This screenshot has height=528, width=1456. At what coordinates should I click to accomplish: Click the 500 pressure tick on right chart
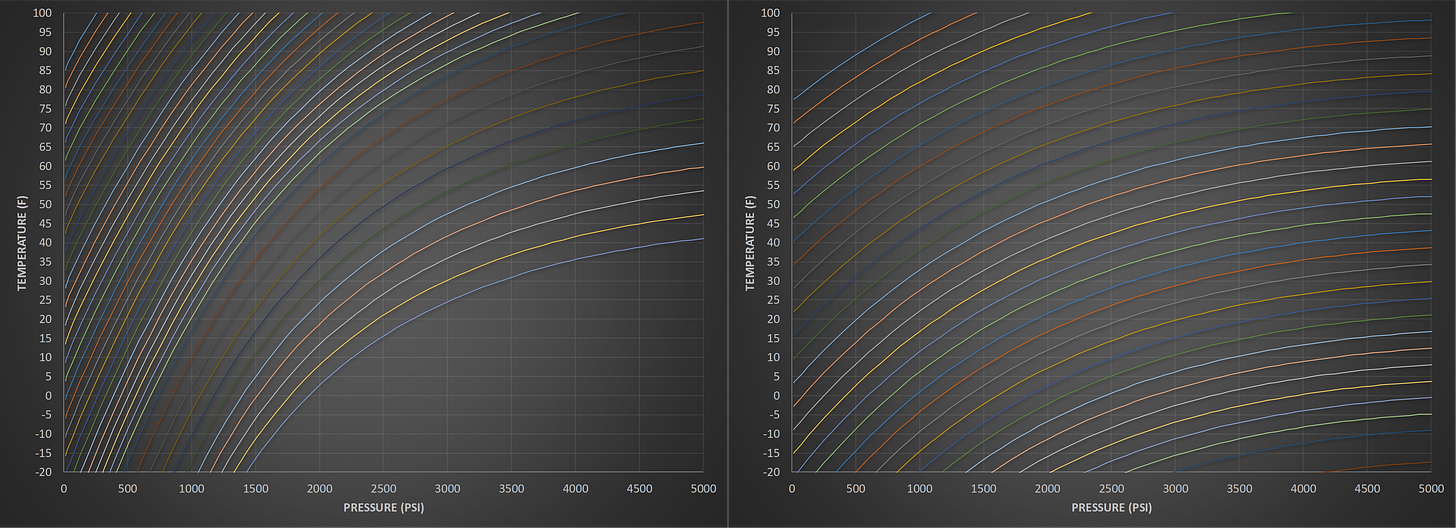(x=856, y=489)
